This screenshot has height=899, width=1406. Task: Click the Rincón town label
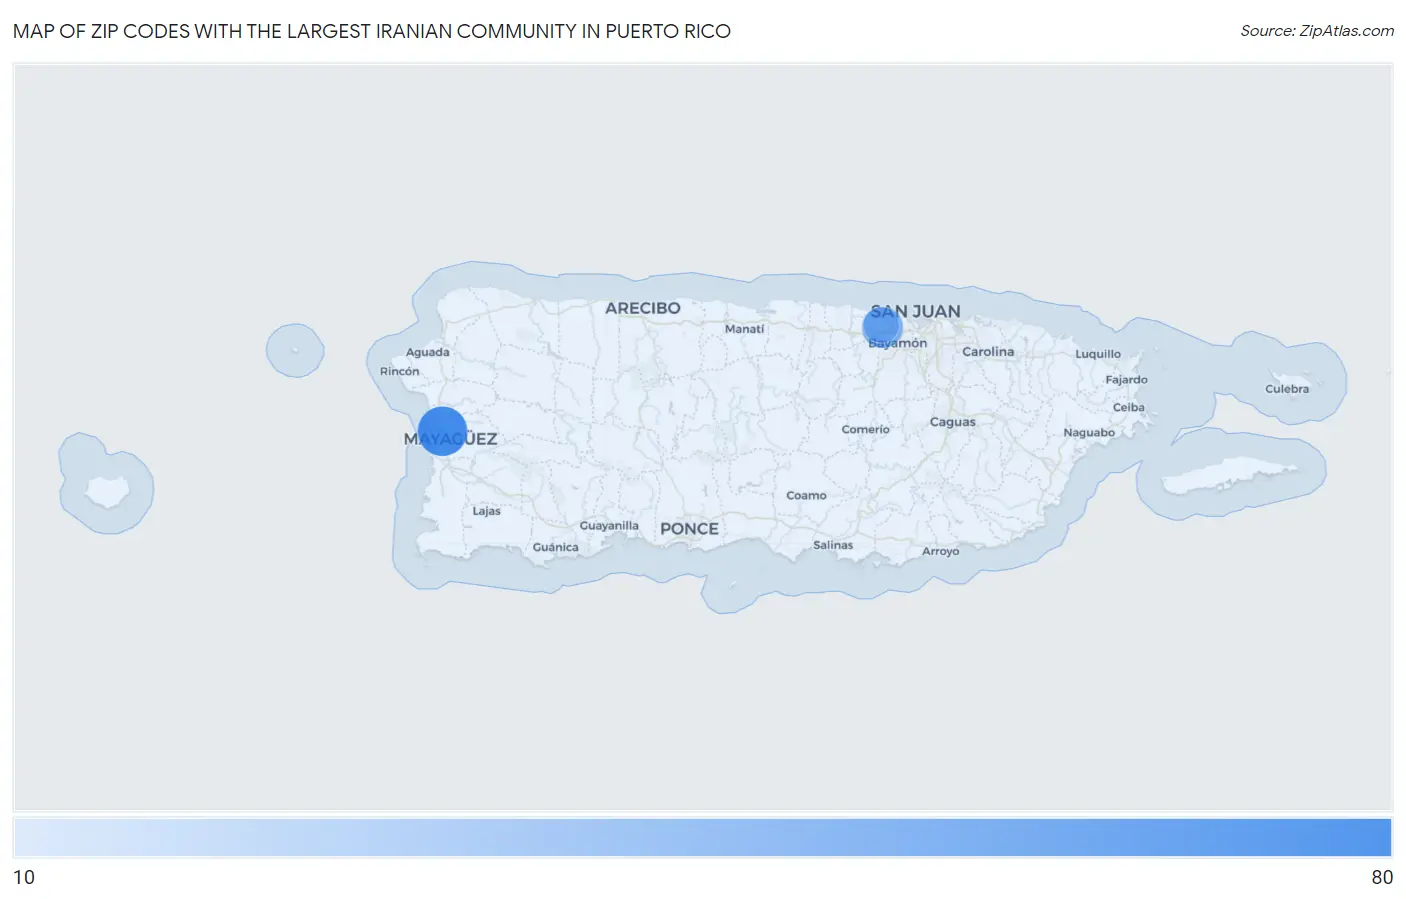click(399, 371)
